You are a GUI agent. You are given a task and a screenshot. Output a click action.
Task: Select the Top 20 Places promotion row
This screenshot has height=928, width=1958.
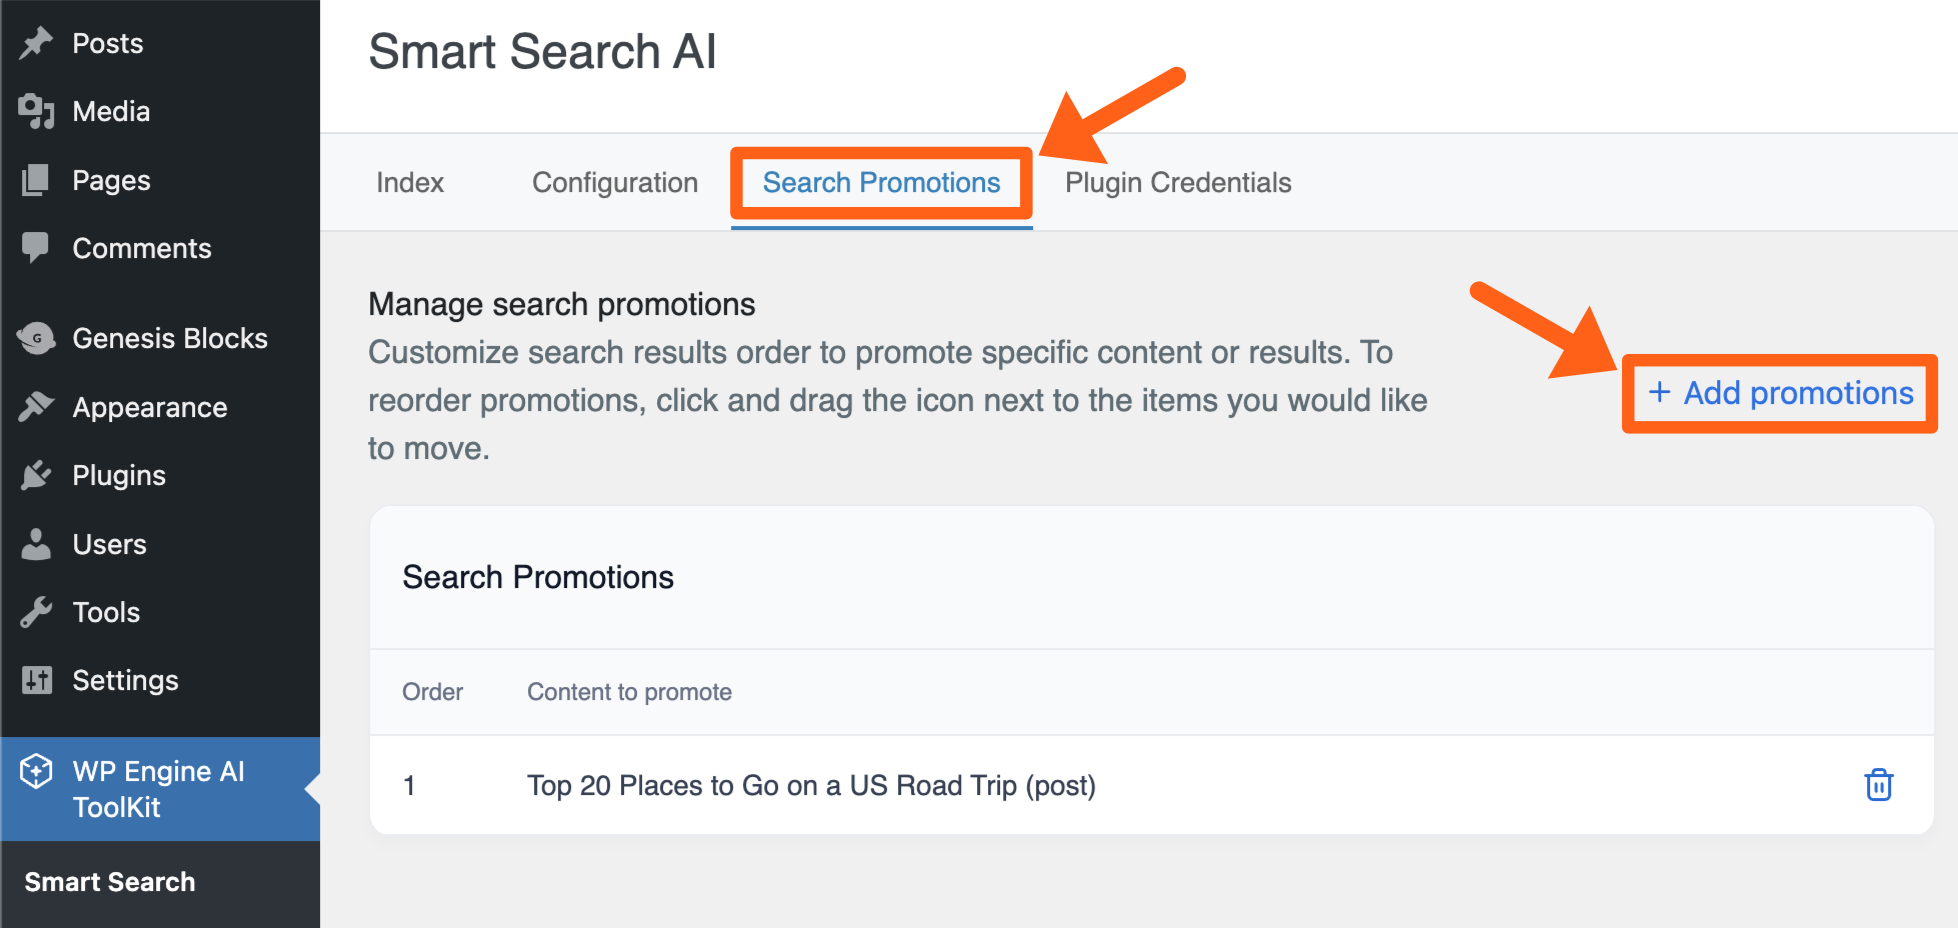pyautogui.click(x=811, y=786)
